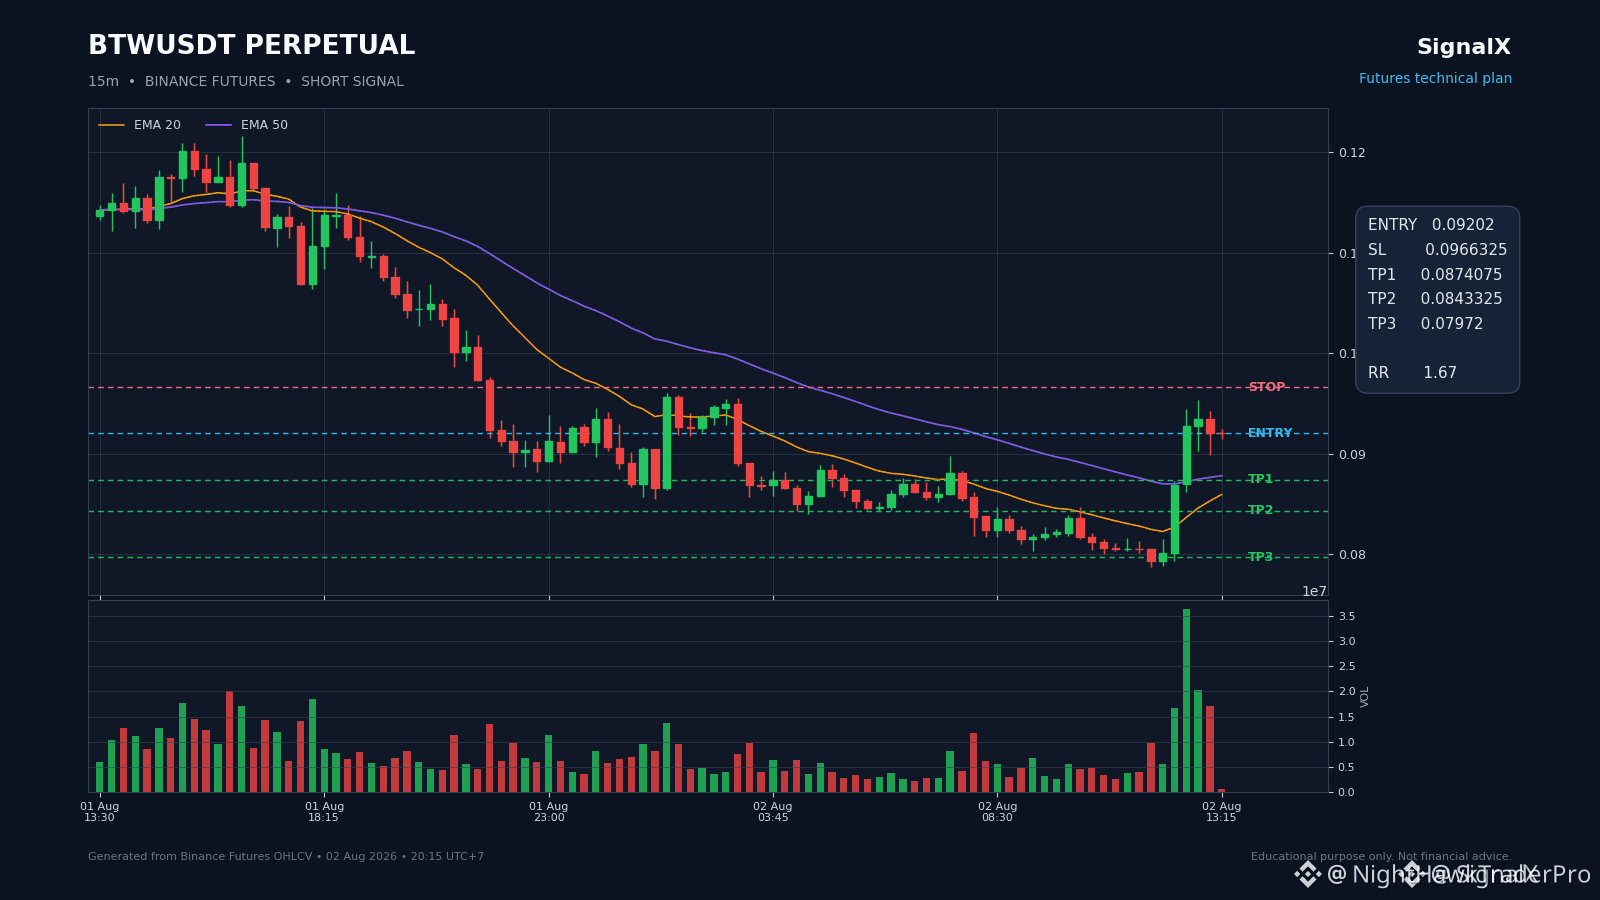The width and height of the screenshot is (1600, 900).
Task: Click the STOP level label
Action: [1266, 387]
